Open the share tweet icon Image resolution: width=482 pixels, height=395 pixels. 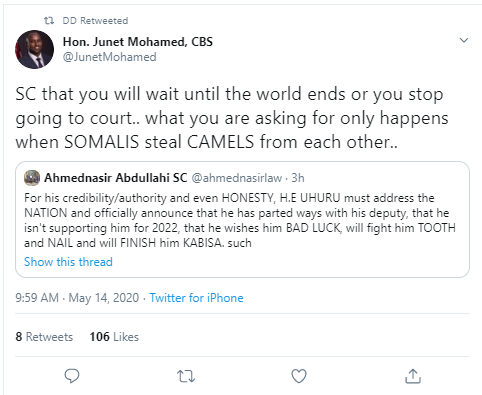coord(413,376)
